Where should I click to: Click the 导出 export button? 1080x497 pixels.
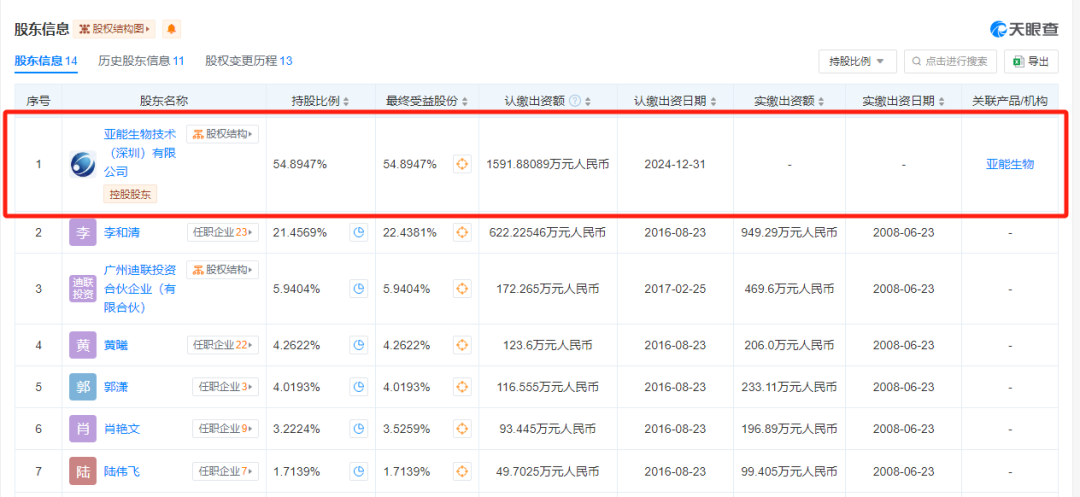pyautogui.click(x=1031, y=62)
